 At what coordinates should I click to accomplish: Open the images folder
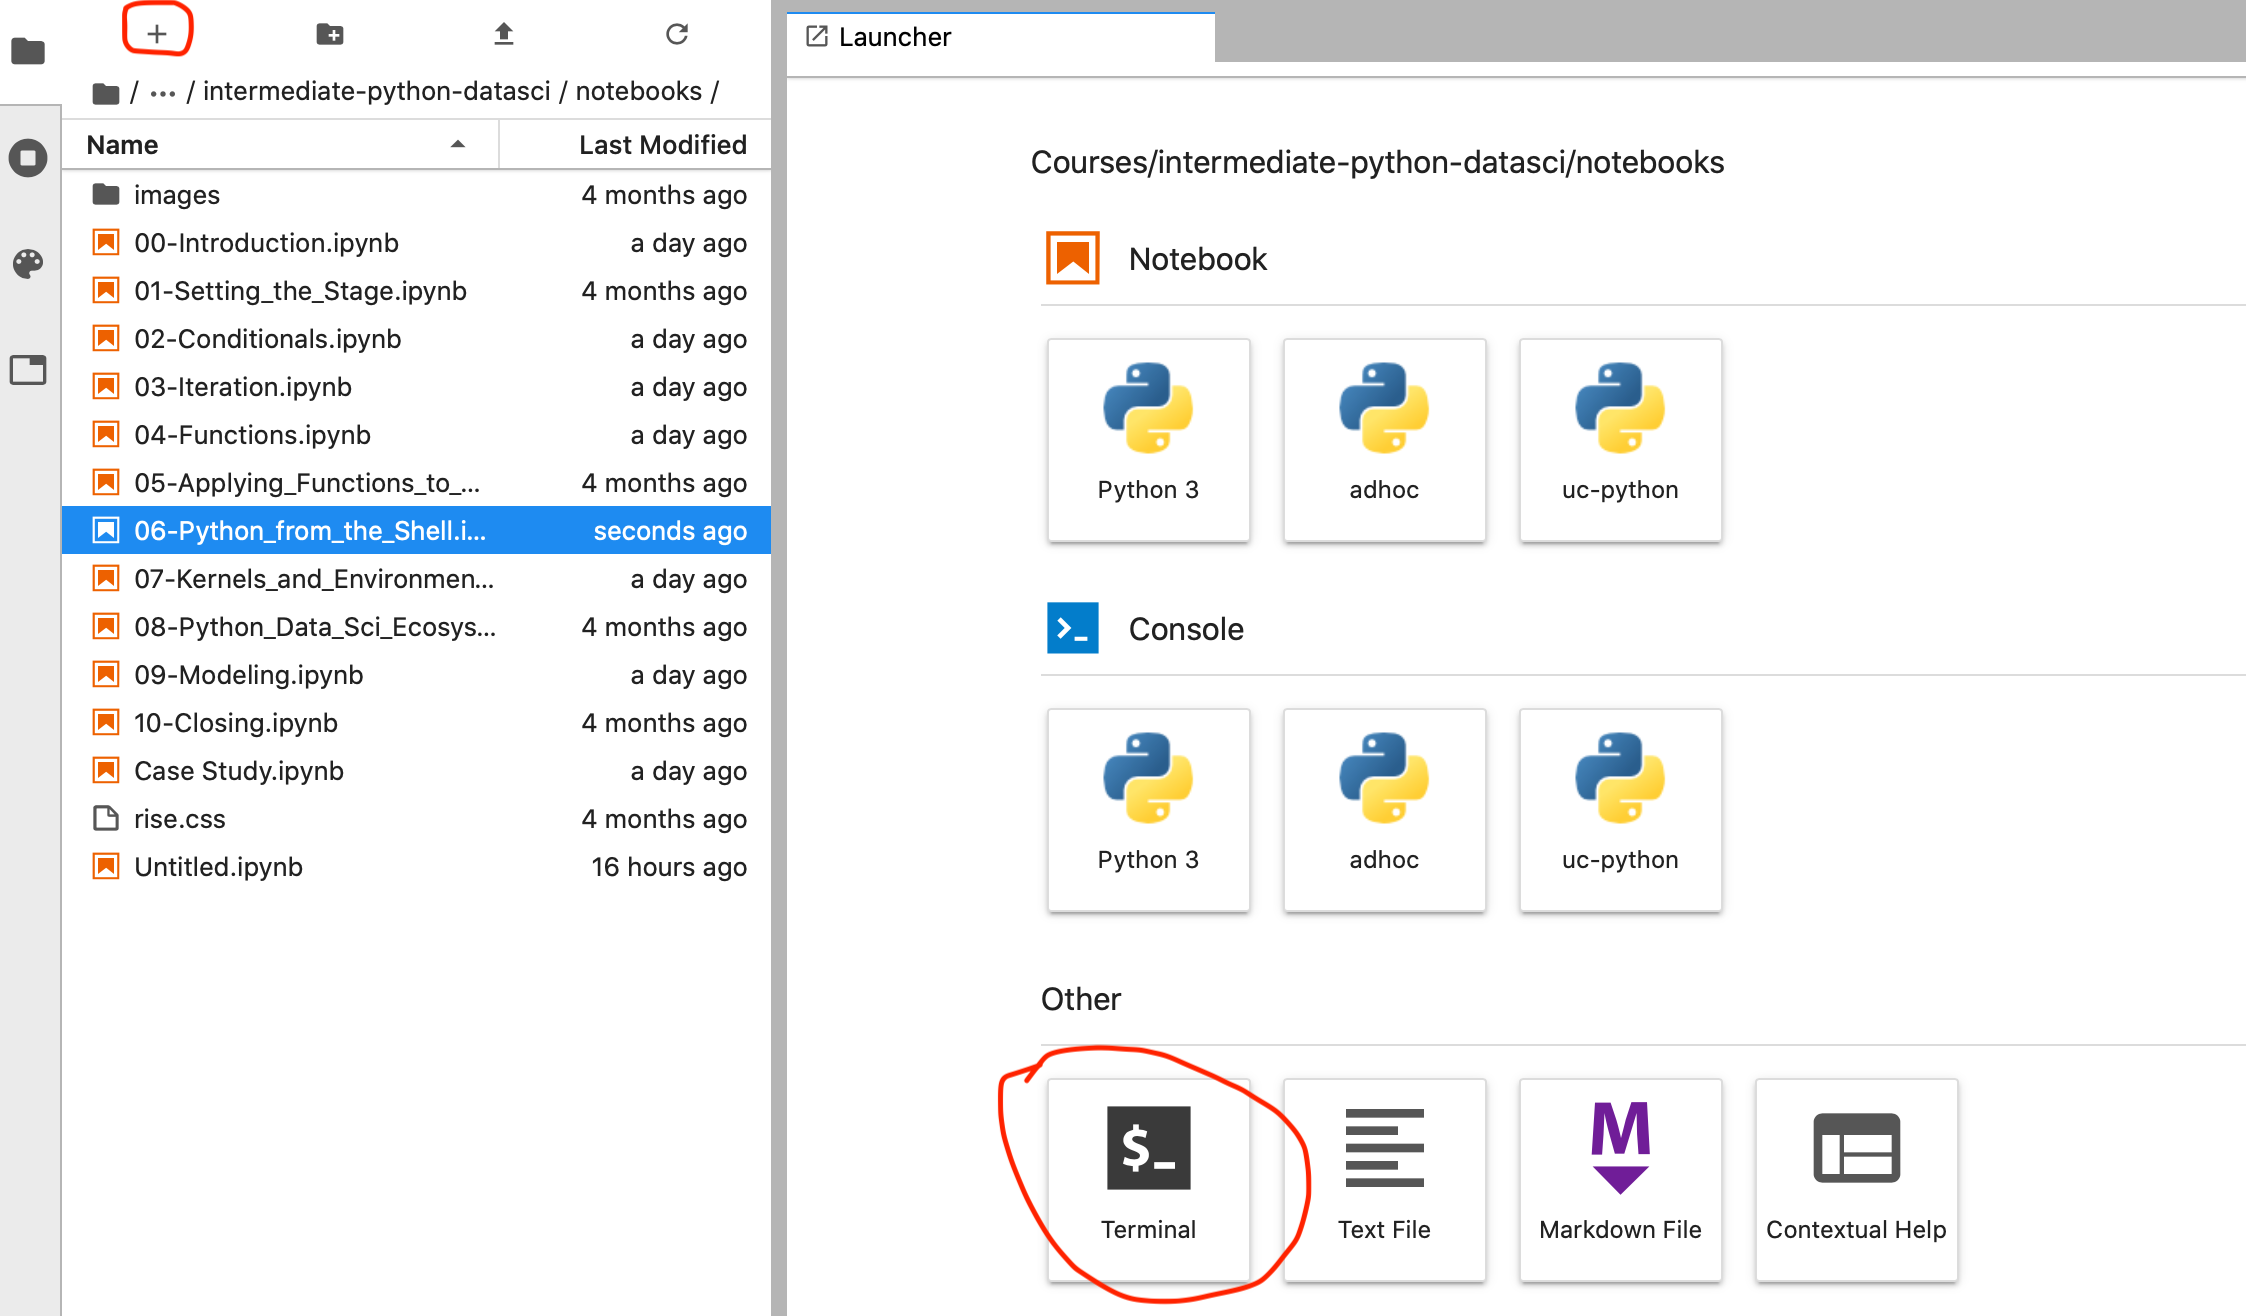tap(416, 194)
